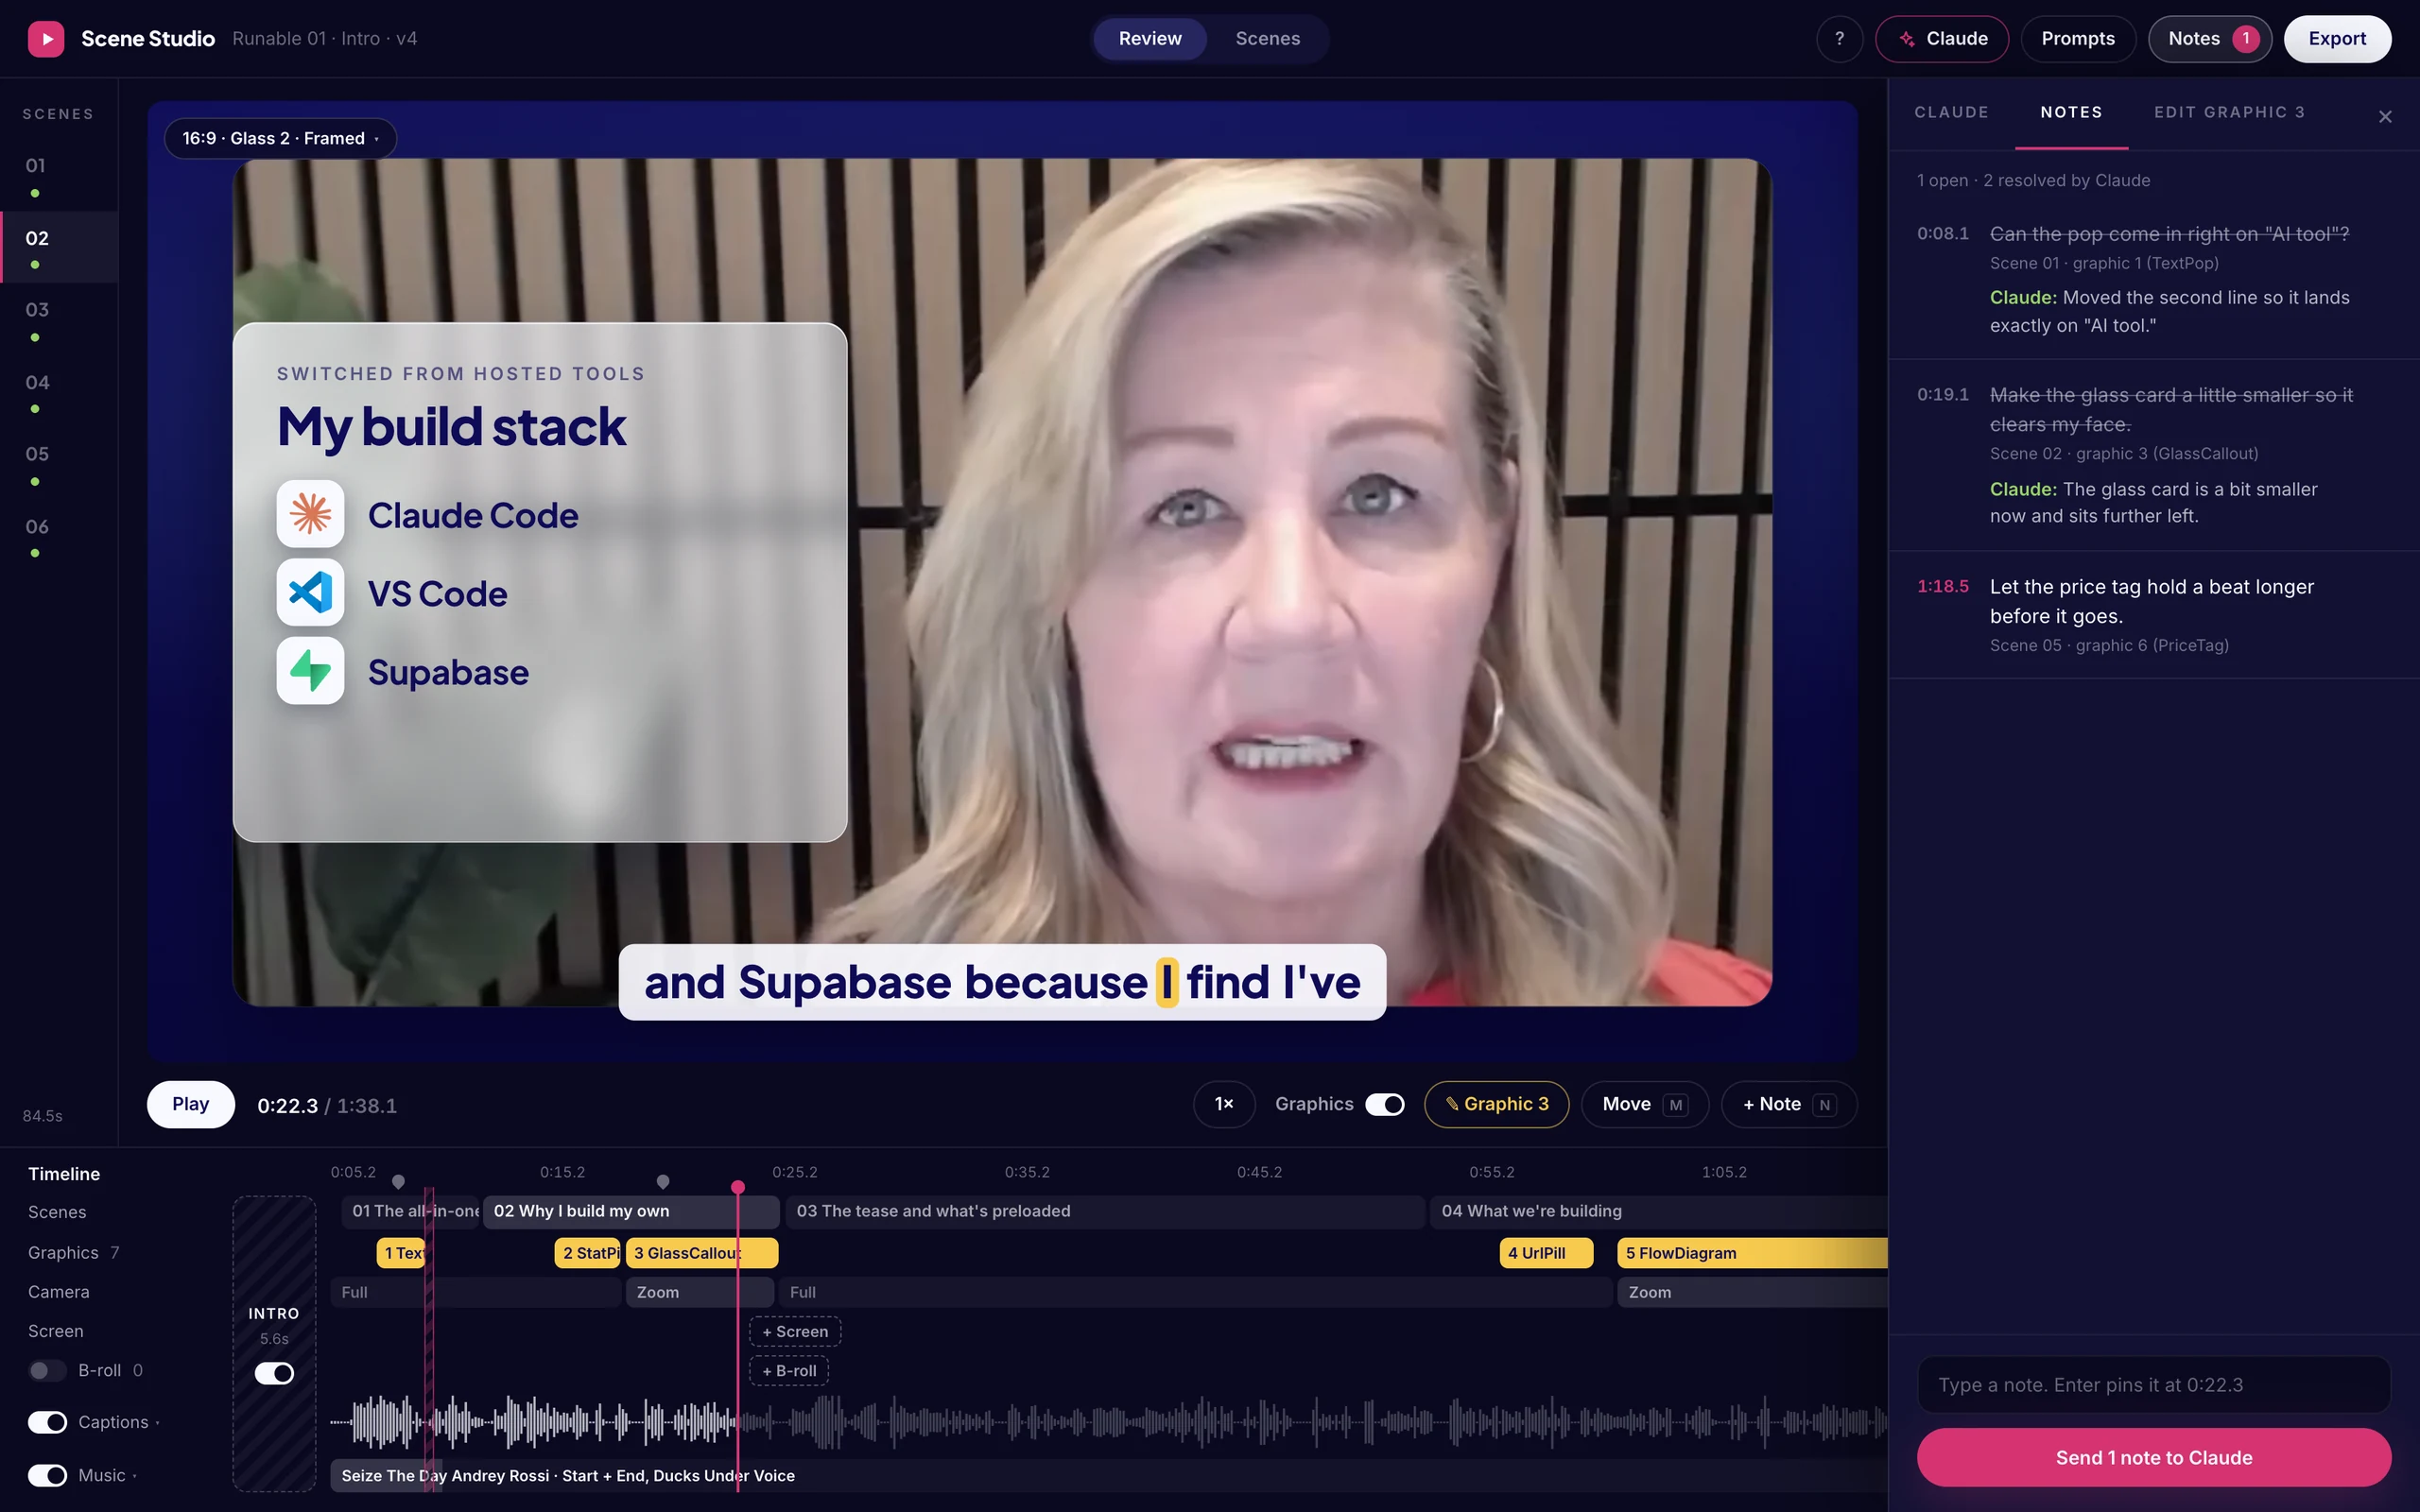Screen dimensions: 2420x1512
Task: Switch to the Review tab
Action: [1150, 39]
